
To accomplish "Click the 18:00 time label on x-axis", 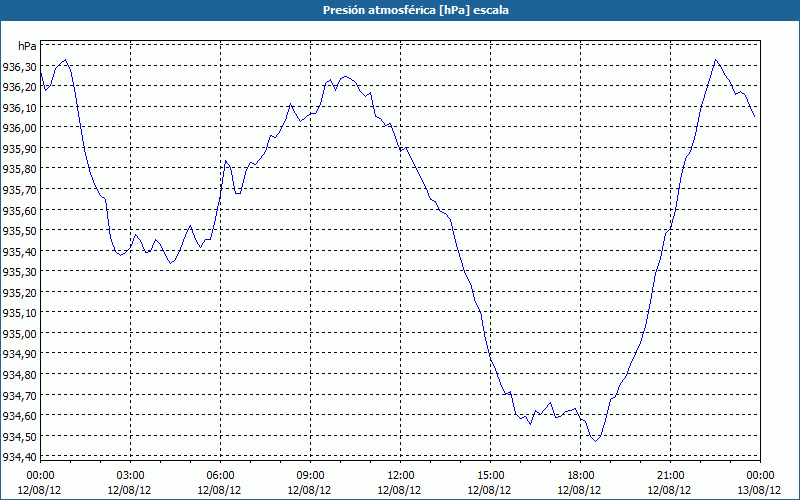I will pyautogui.click(x=581, y=476).
